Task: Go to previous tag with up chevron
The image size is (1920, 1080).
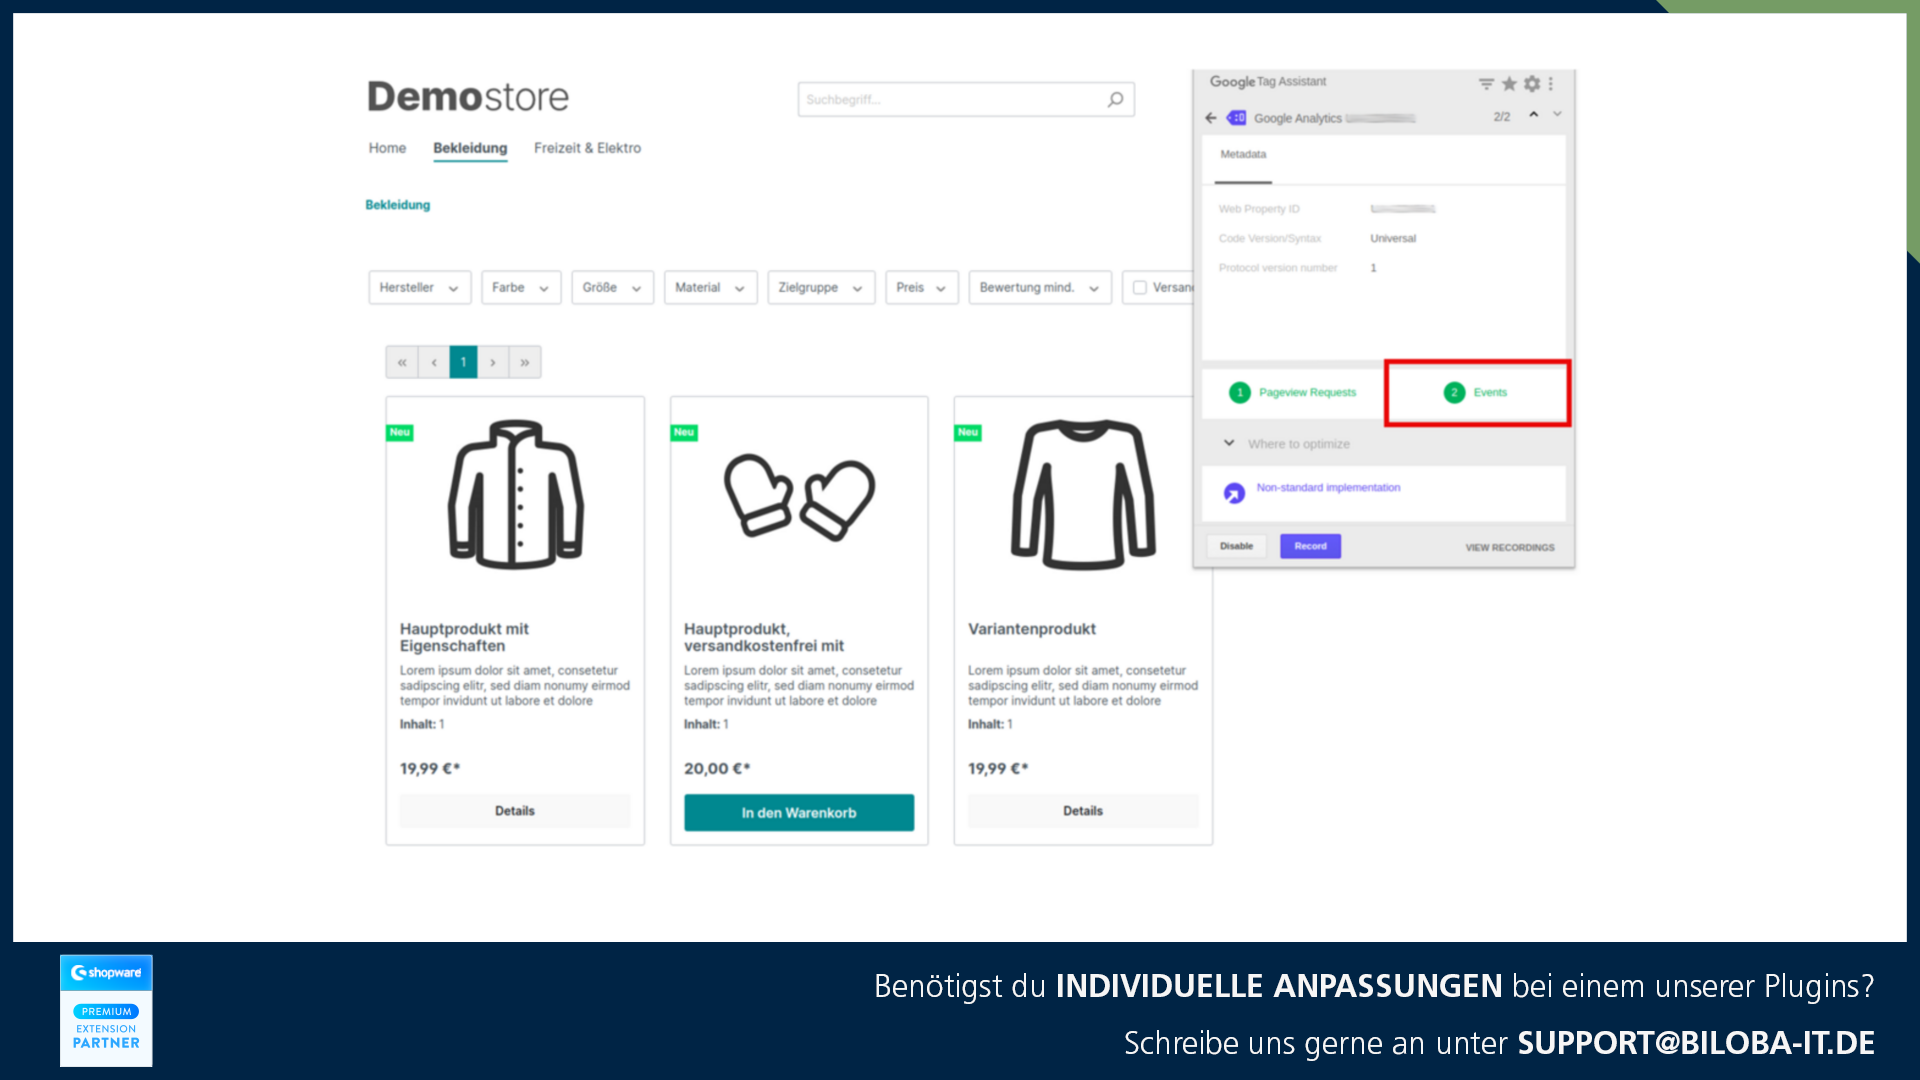Action: pyautogui.click(x=1533, y=115)
